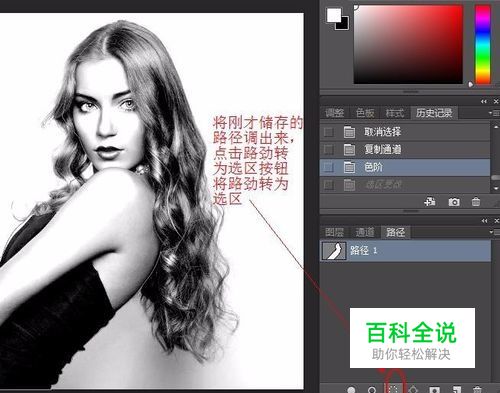The width and height of the screenshot is (500, 393).
Task: Click the white foreground color swatch
Action: tap(333, 15)
